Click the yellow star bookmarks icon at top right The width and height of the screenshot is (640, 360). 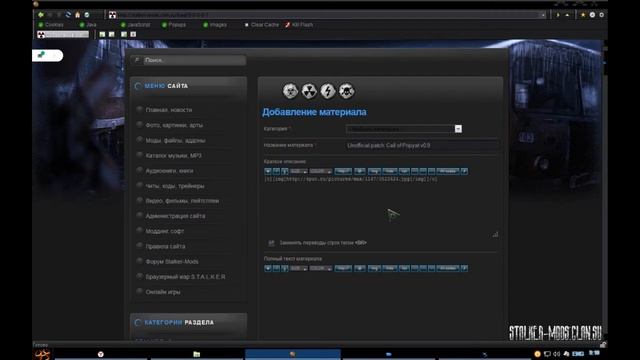coord(583,15)
